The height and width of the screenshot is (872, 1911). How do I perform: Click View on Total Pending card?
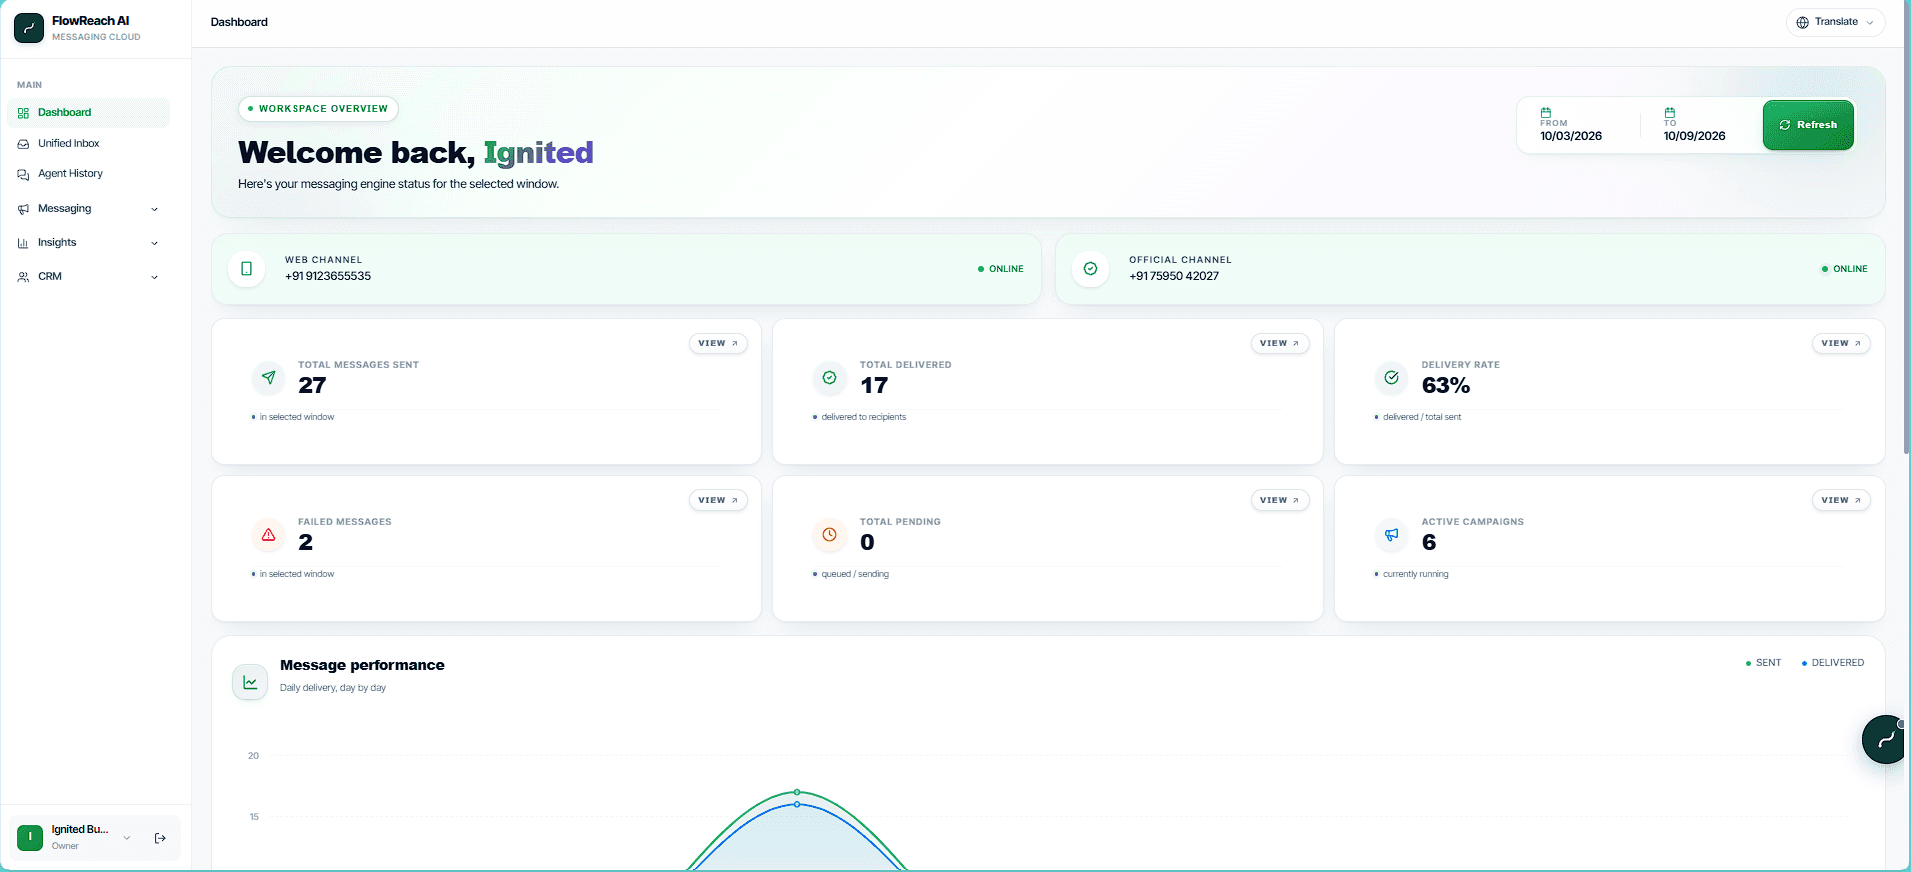click(1280, 500)
